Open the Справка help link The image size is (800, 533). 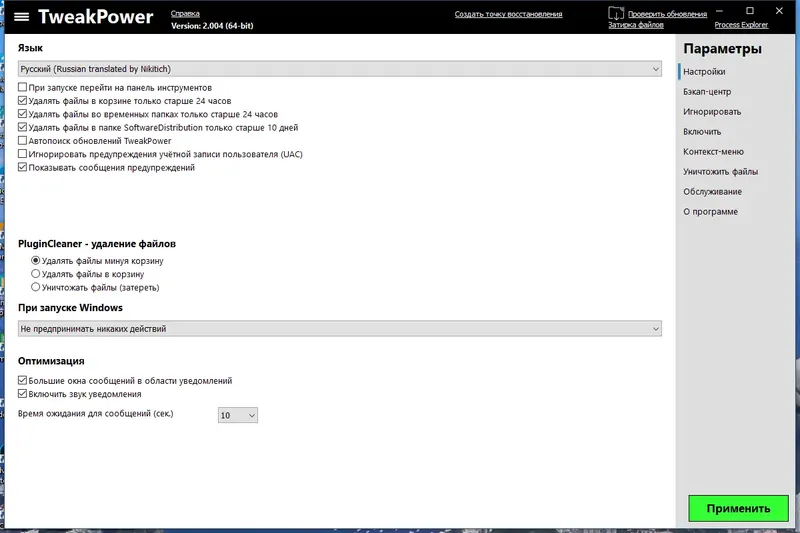coord(185,14)
